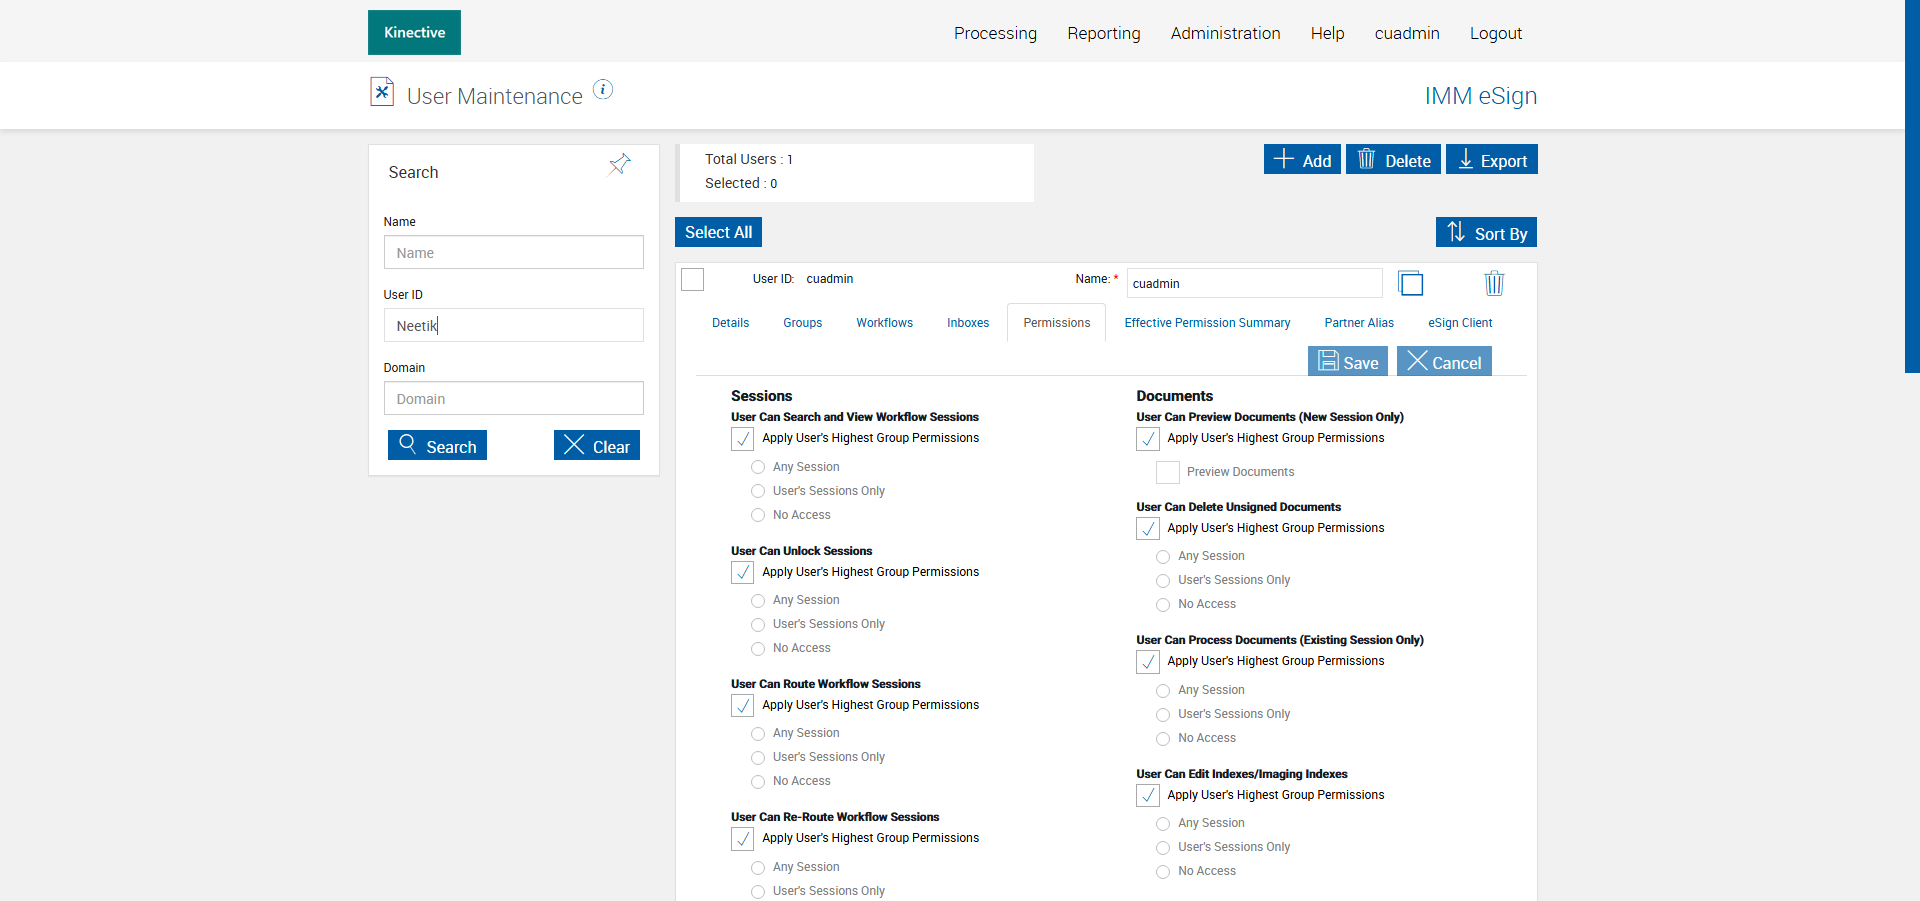Click the Kinective logo
The width and height of the screenshot is (1920, 901).
[414, 33]
